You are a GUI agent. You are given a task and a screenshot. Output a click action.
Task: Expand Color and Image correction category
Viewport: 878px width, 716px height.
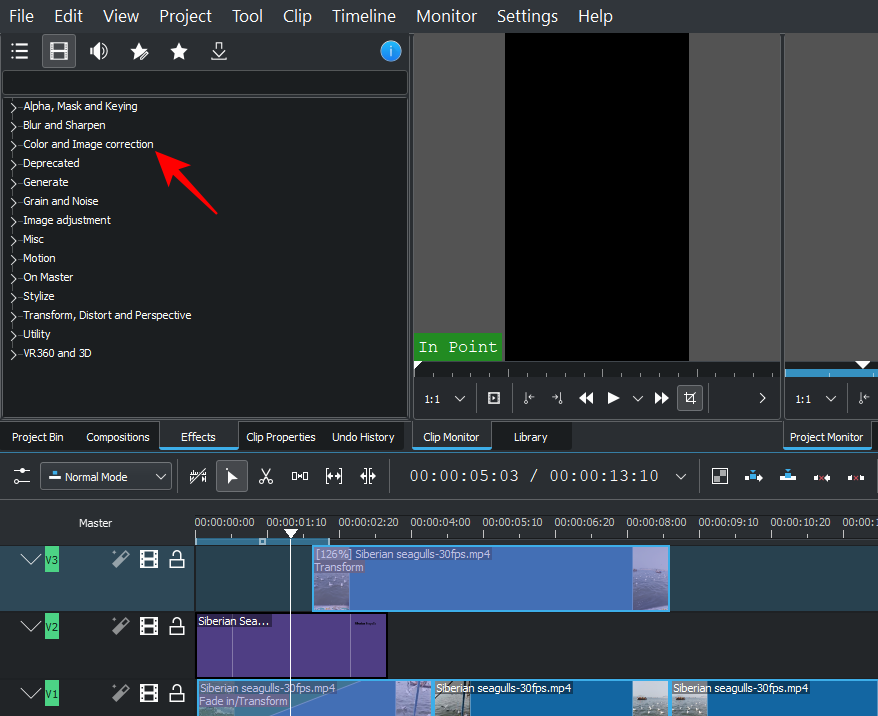pyautogui.click(x=14, y=145)
